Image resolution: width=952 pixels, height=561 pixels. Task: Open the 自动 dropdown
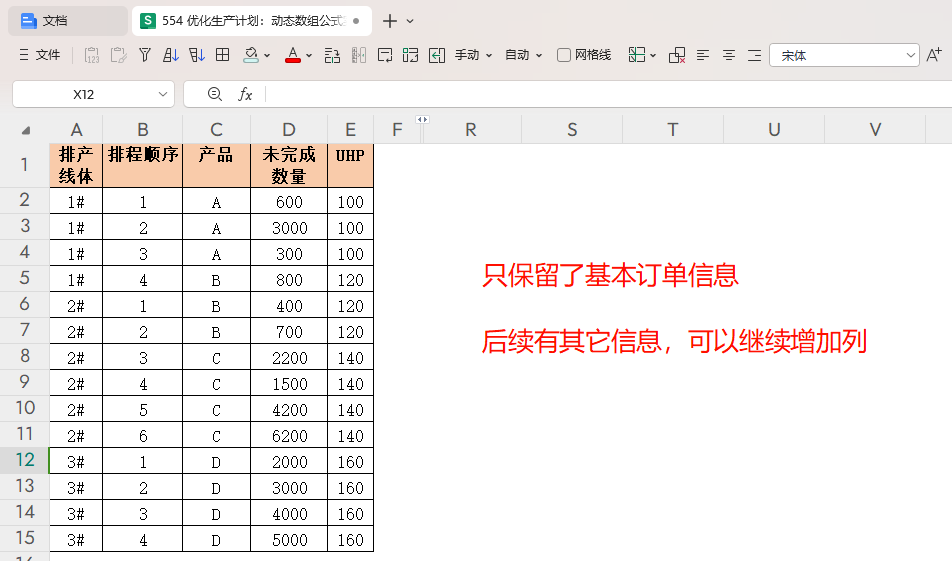tap(523, 55)
